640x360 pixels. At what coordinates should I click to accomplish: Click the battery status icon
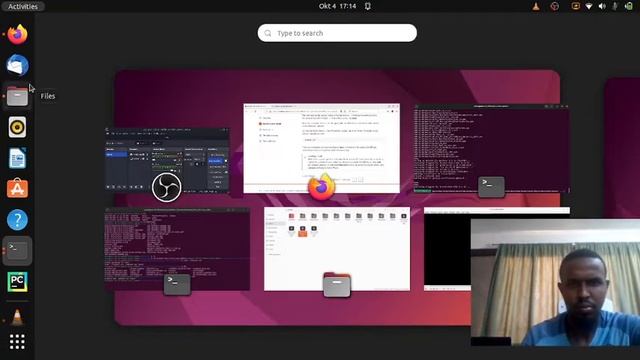629,6
